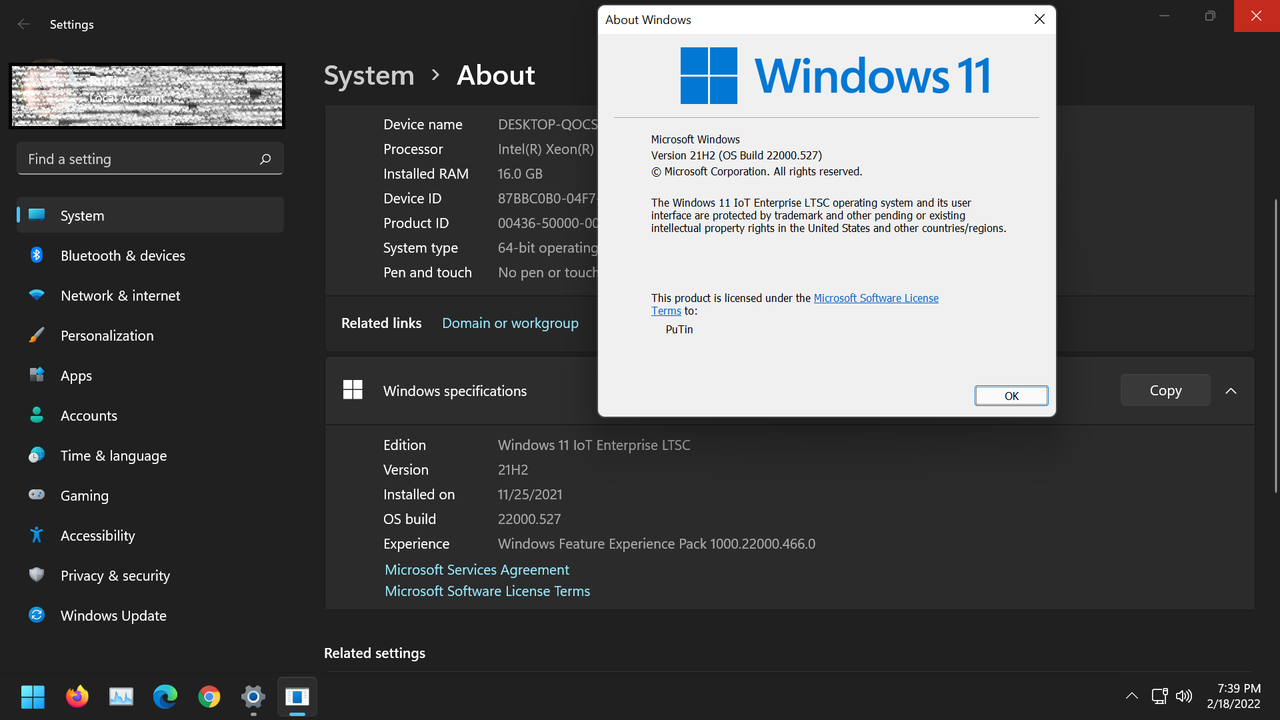Launch Google Chrome from taskbar

[209, 696]
